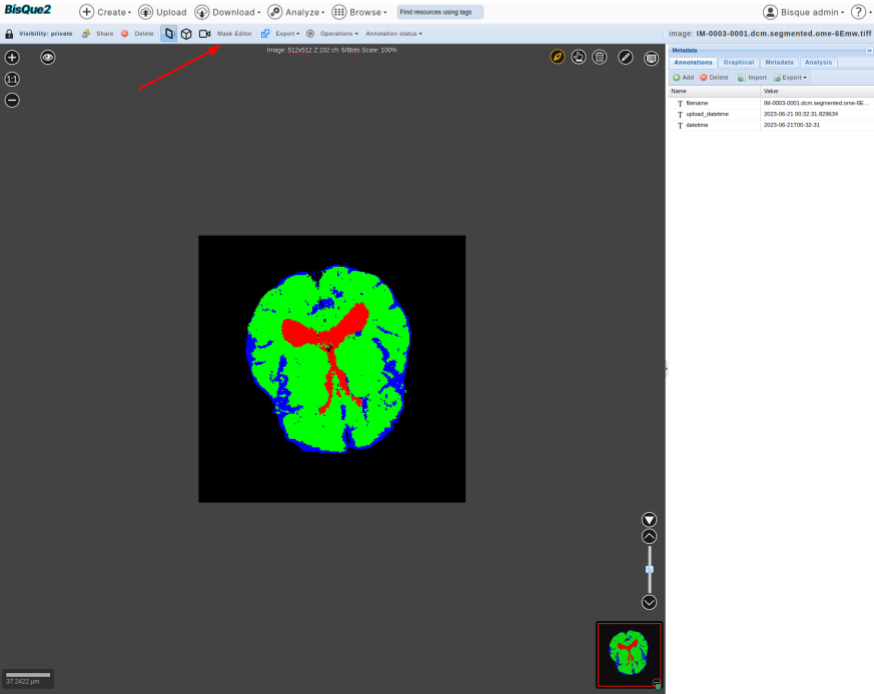The height and width of the screenshot is (694, 874).
Task: Select the pencil edit annotation tool
Action: [x=625, y=57]
